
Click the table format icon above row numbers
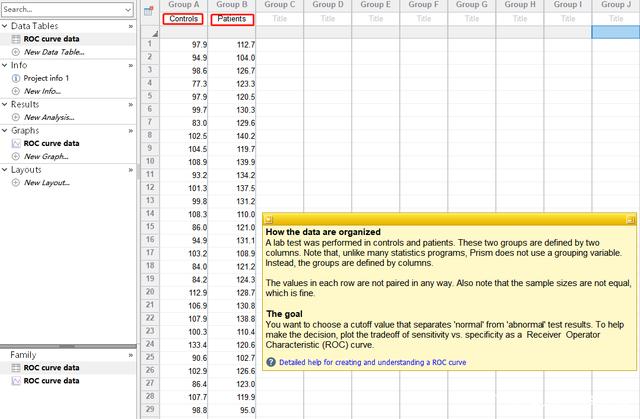(149, 11)
